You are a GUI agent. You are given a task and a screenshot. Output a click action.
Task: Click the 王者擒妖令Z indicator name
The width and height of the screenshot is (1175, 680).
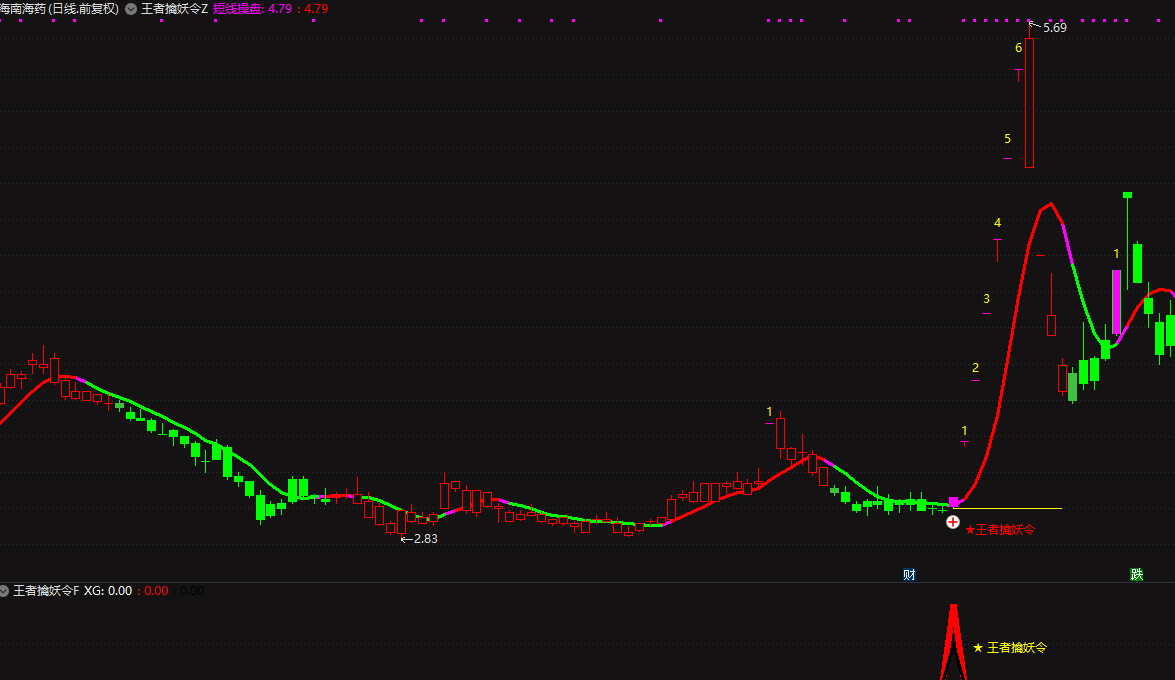174,9
